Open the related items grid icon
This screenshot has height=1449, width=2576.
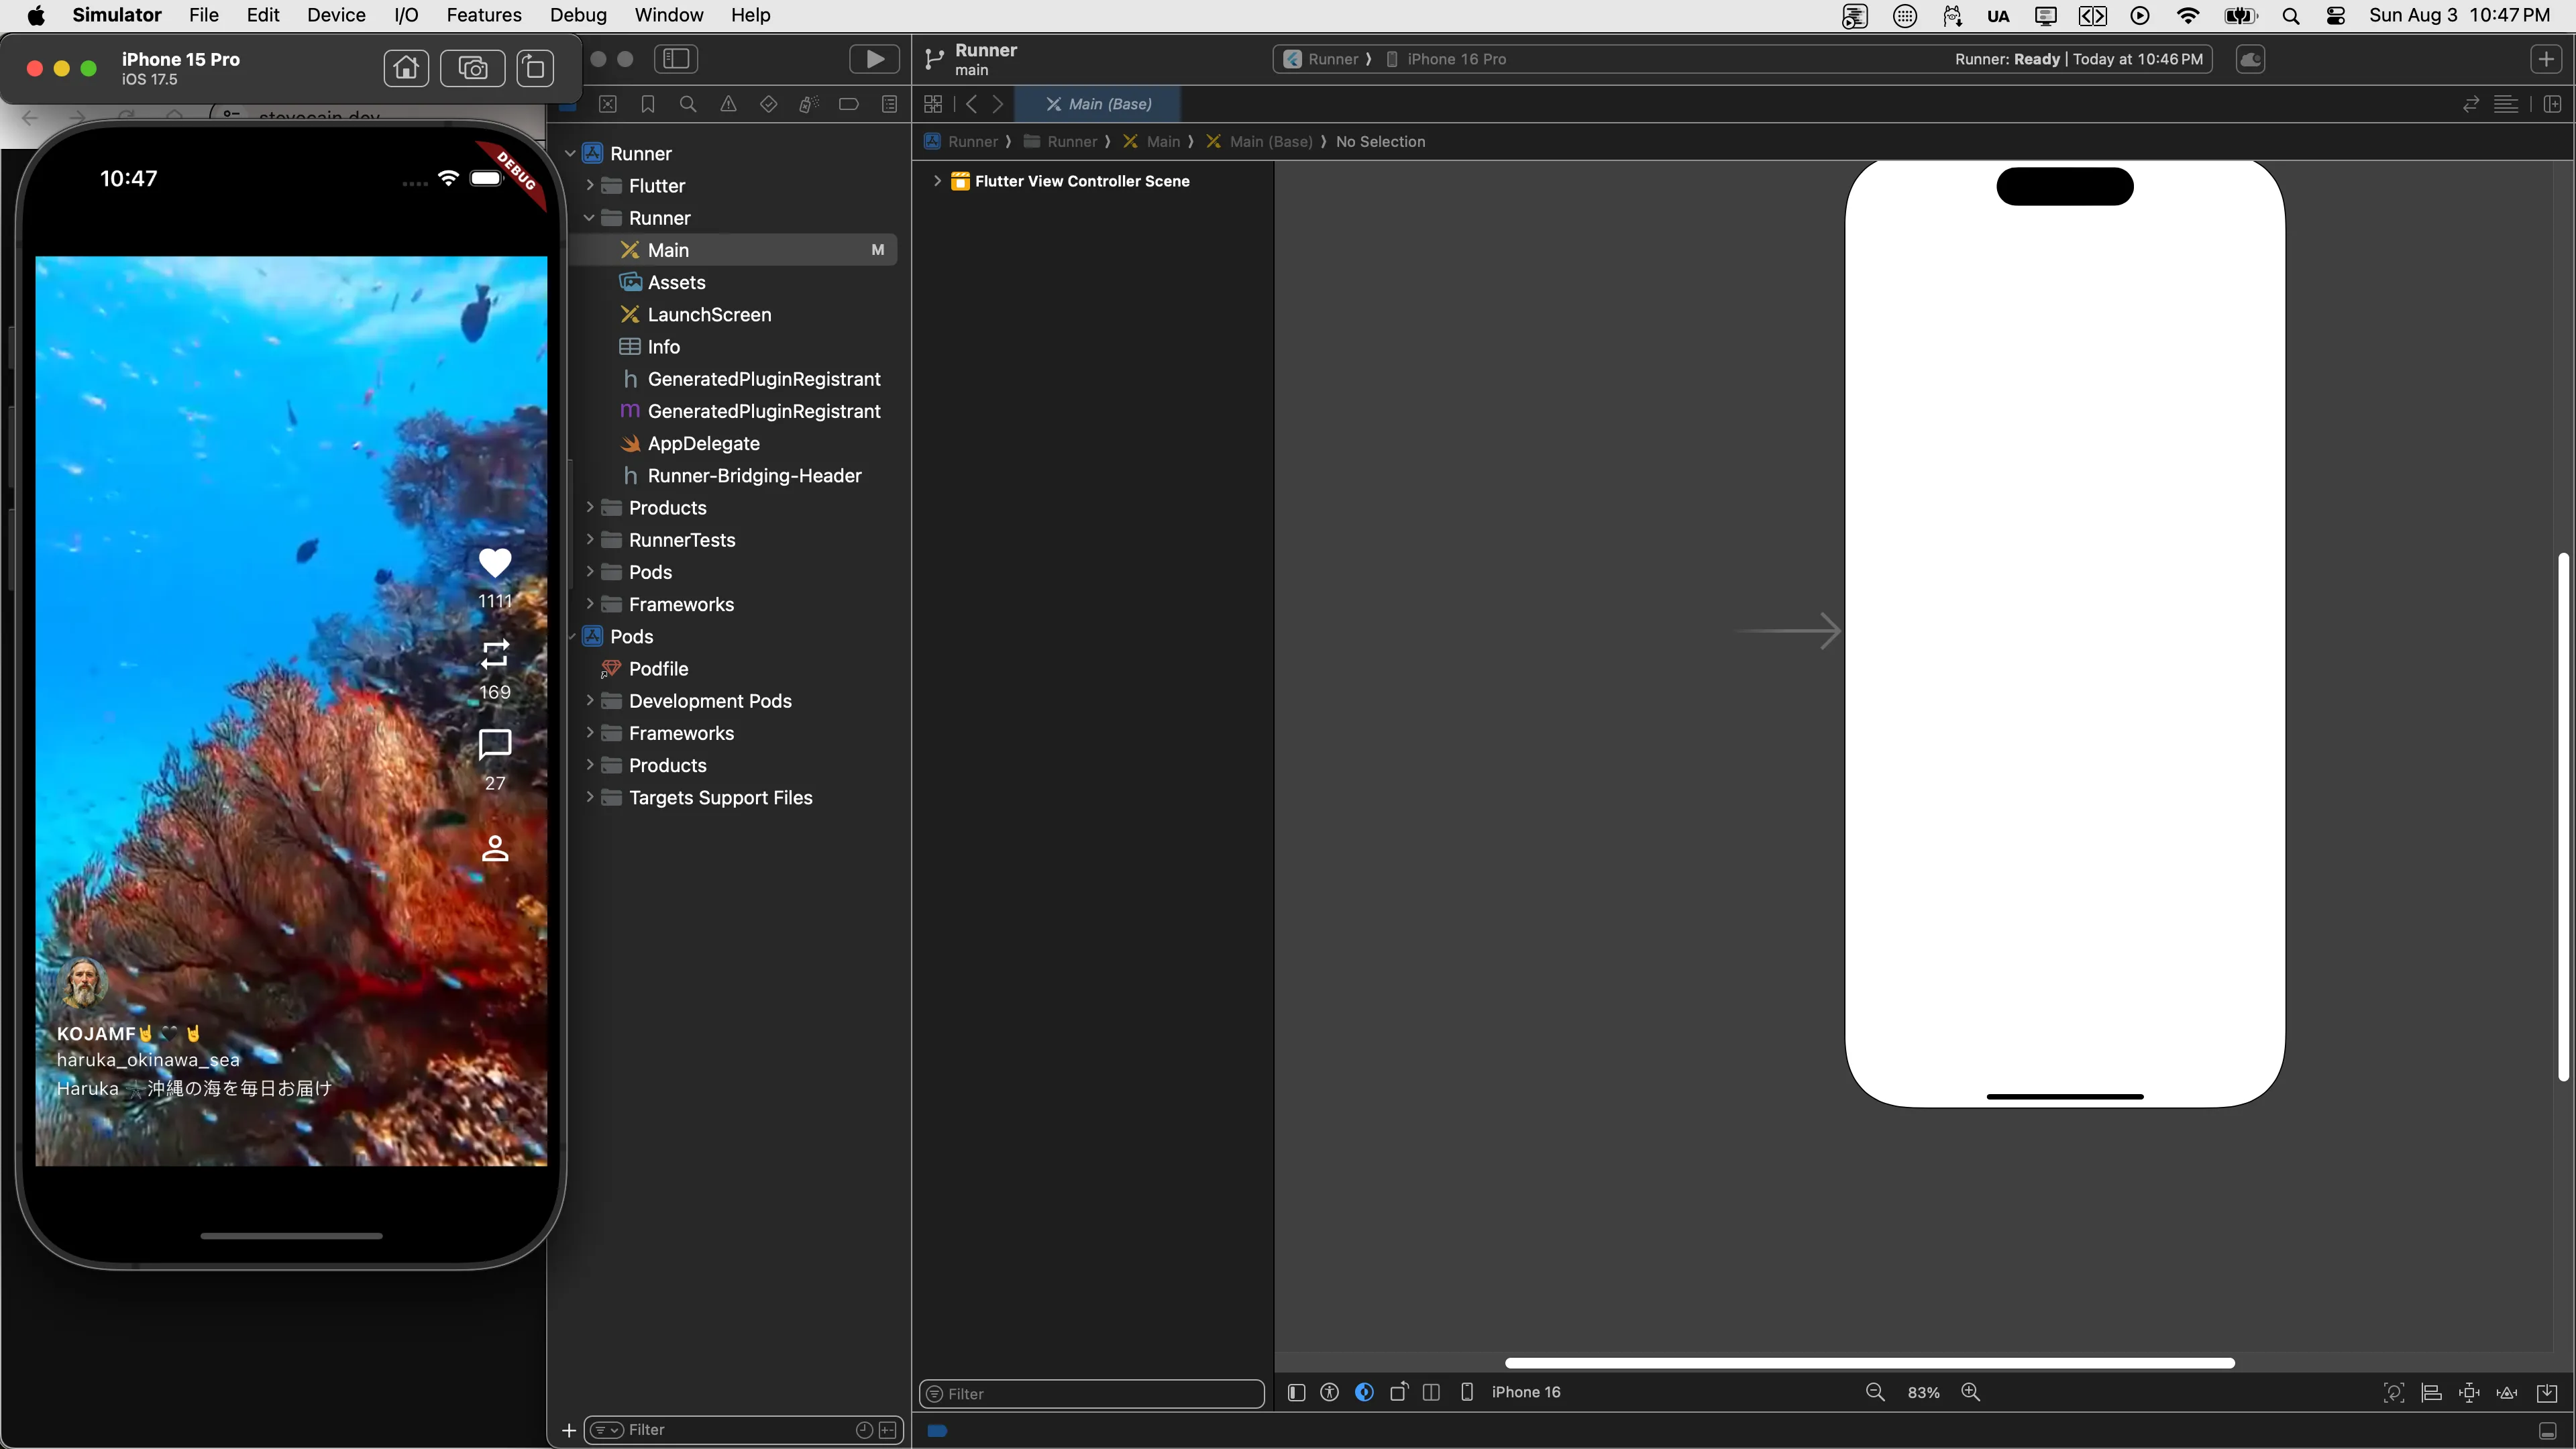[933, 104]
